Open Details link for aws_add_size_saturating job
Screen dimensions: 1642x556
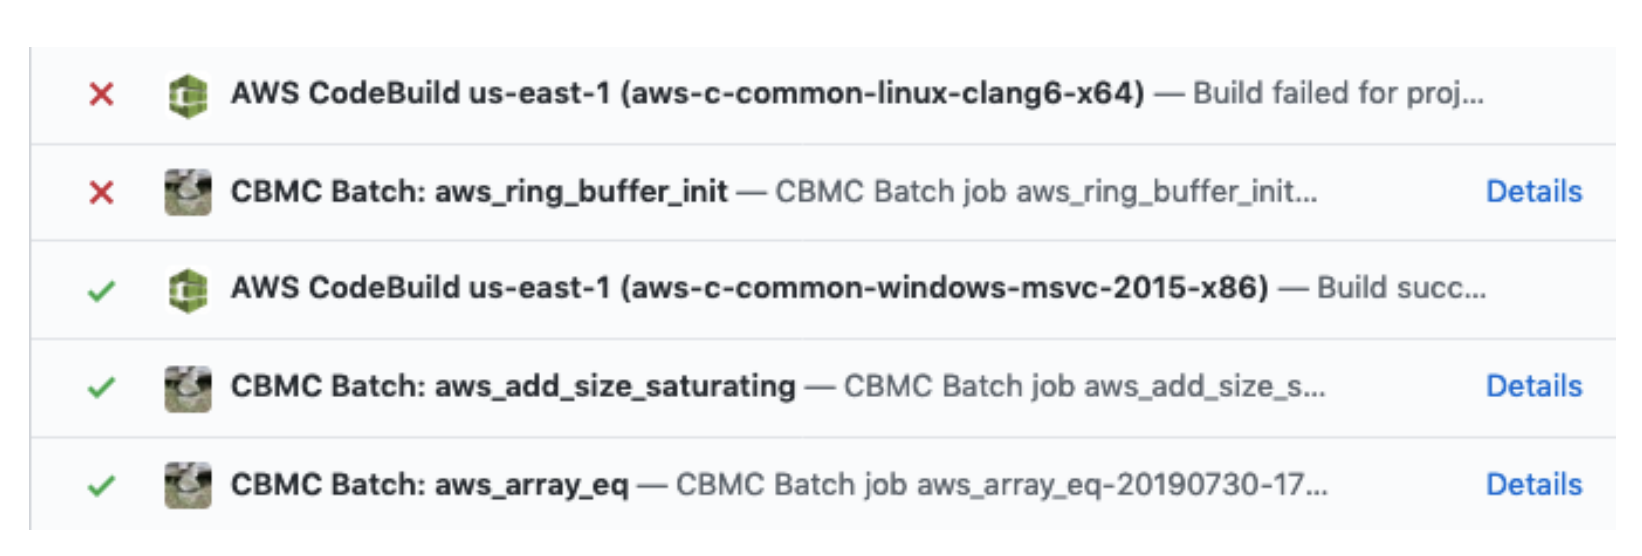(x=1533, y=386)
